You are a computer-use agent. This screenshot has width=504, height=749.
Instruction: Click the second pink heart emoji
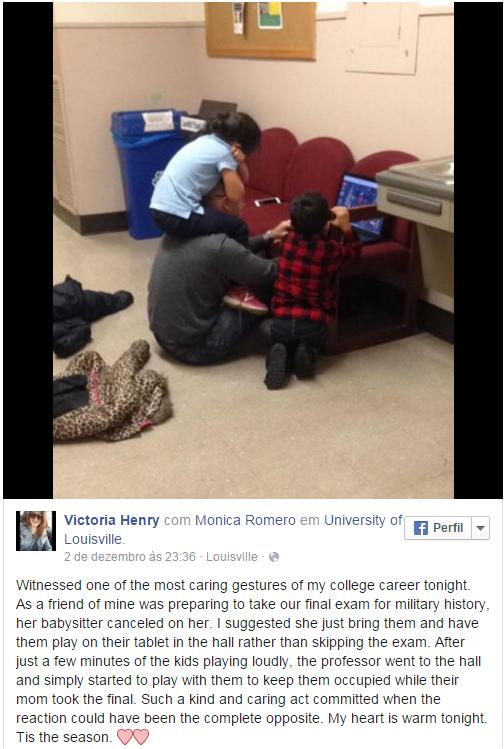[x=141, y=737]
